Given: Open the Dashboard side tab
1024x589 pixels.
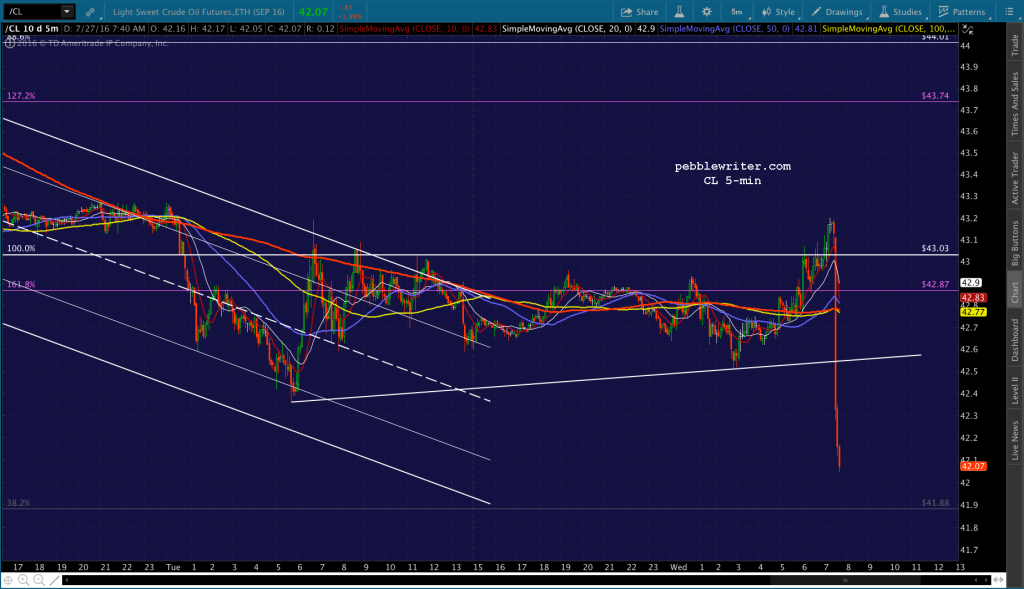Looking at the screenshot, I should [x=1015, y=340].
